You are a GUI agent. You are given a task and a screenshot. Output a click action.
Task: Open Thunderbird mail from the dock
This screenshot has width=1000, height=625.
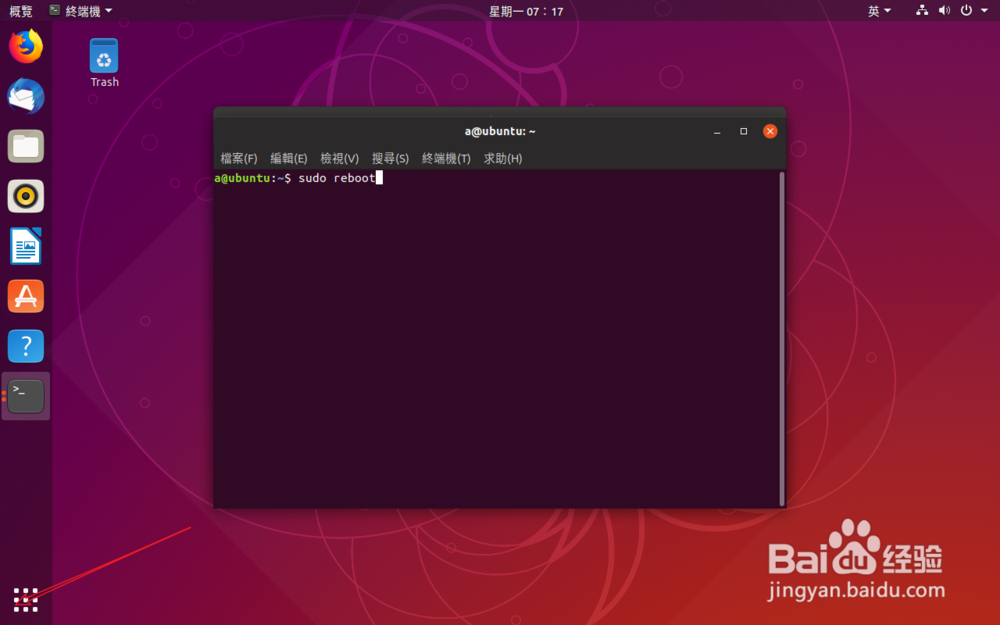click(26, 96)
